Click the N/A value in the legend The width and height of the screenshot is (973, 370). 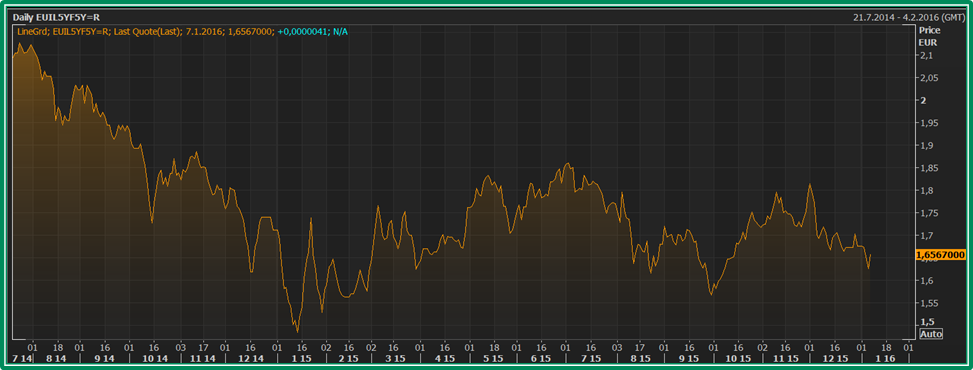point(341,31)
